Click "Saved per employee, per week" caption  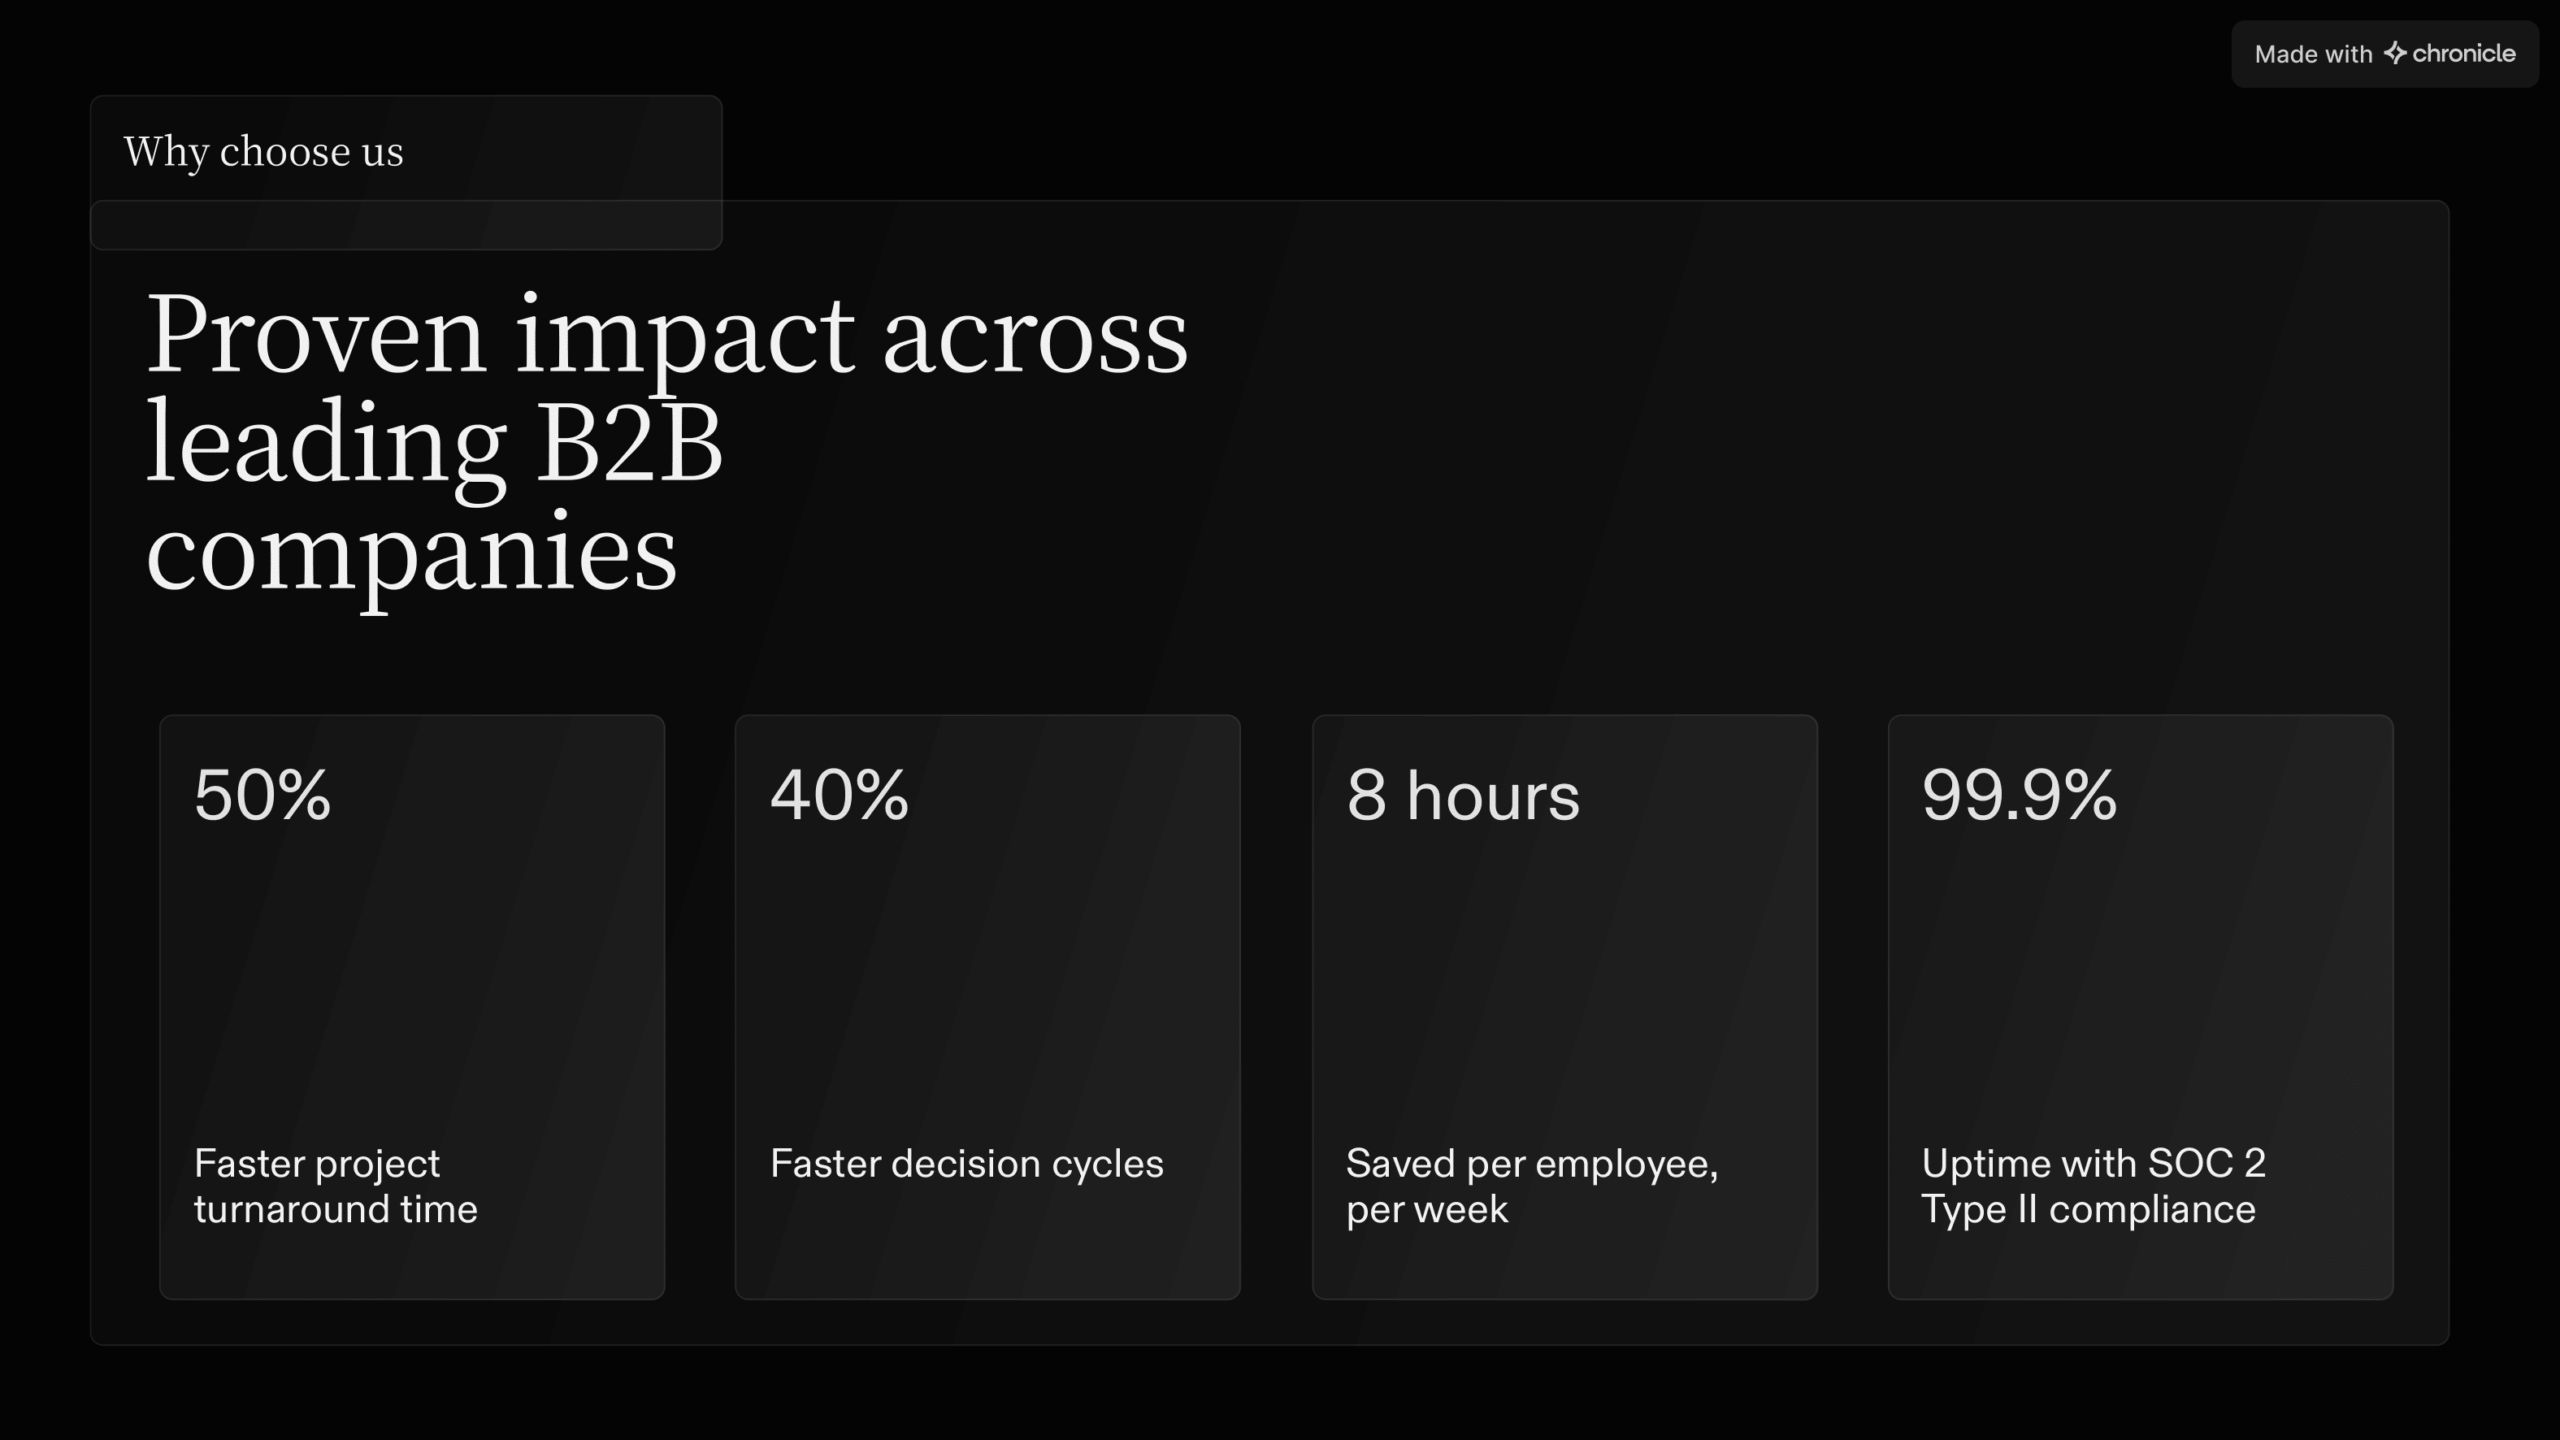pos(1531,1186)
